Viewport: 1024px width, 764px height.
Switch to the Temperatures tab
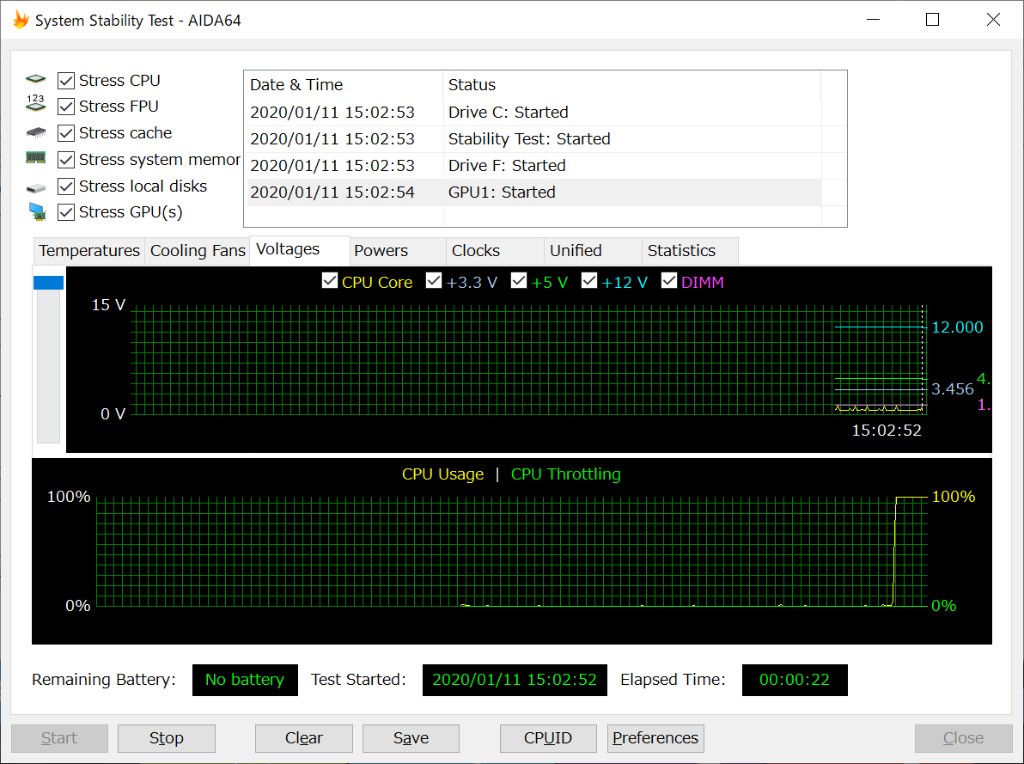pos(89,251)
